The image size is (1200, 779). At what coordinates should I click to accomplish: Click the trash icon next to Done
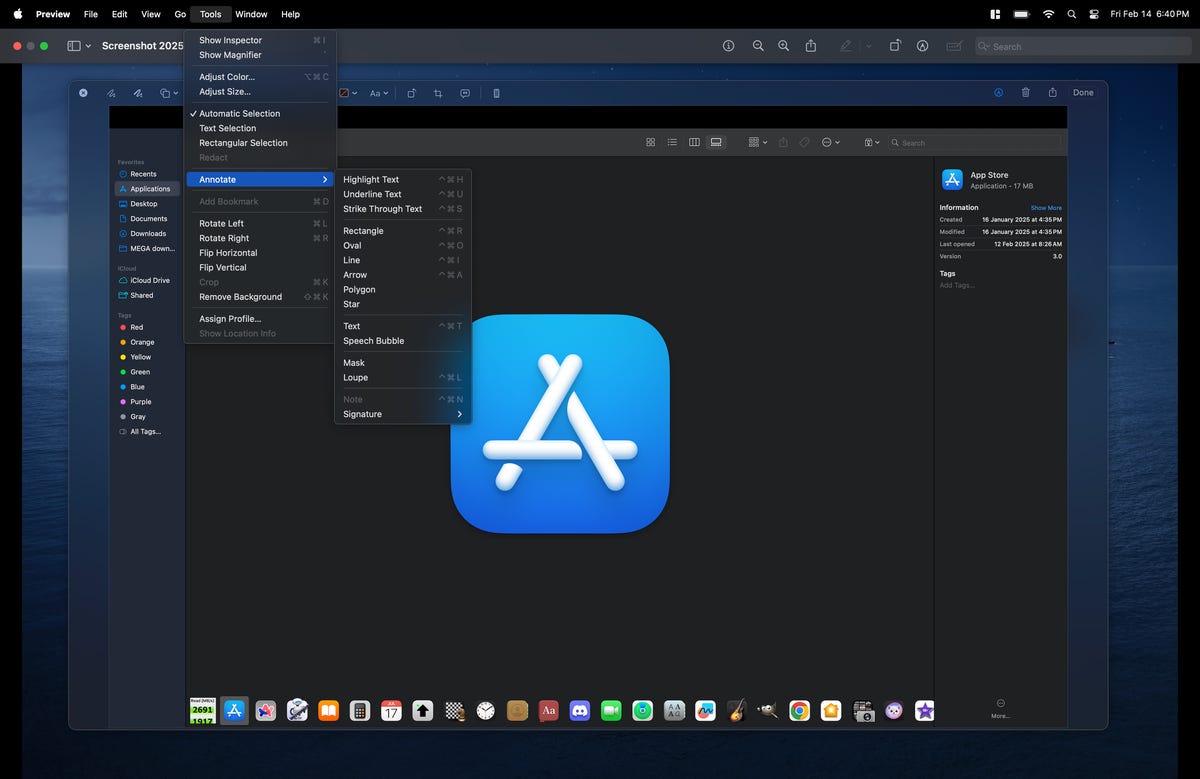[1025, 92]
